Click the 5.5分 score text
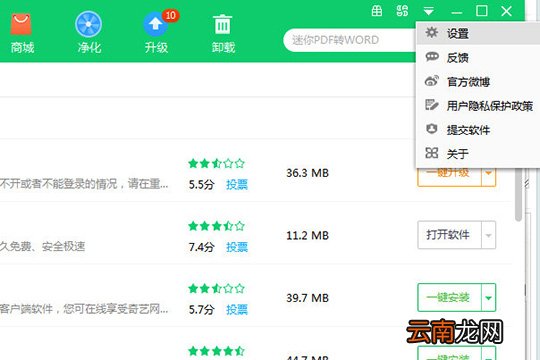The width and height of the screenshot is (540, 360). click(x=201, y=185)
